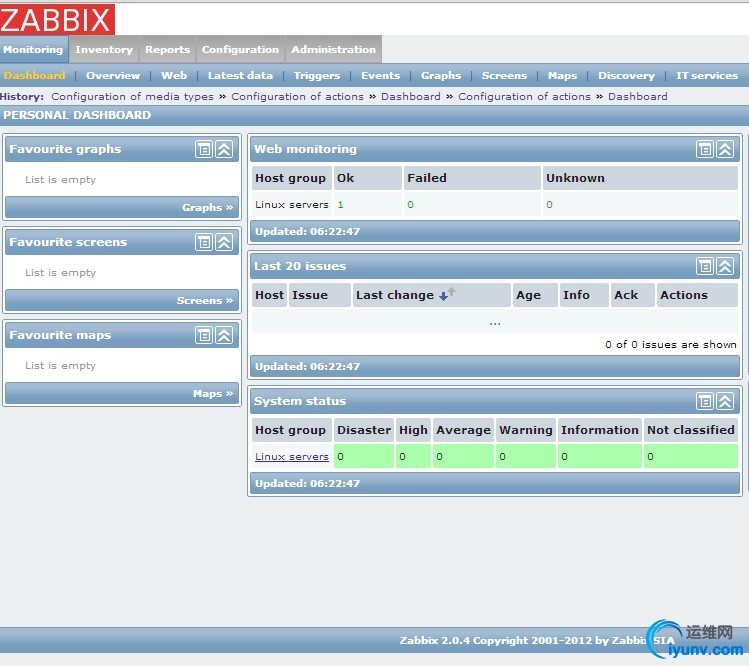Image resolution: width=749 pixels, height=666 pixels.
Task: Open the Reports main tab
Action: click(x=168, y=49)
